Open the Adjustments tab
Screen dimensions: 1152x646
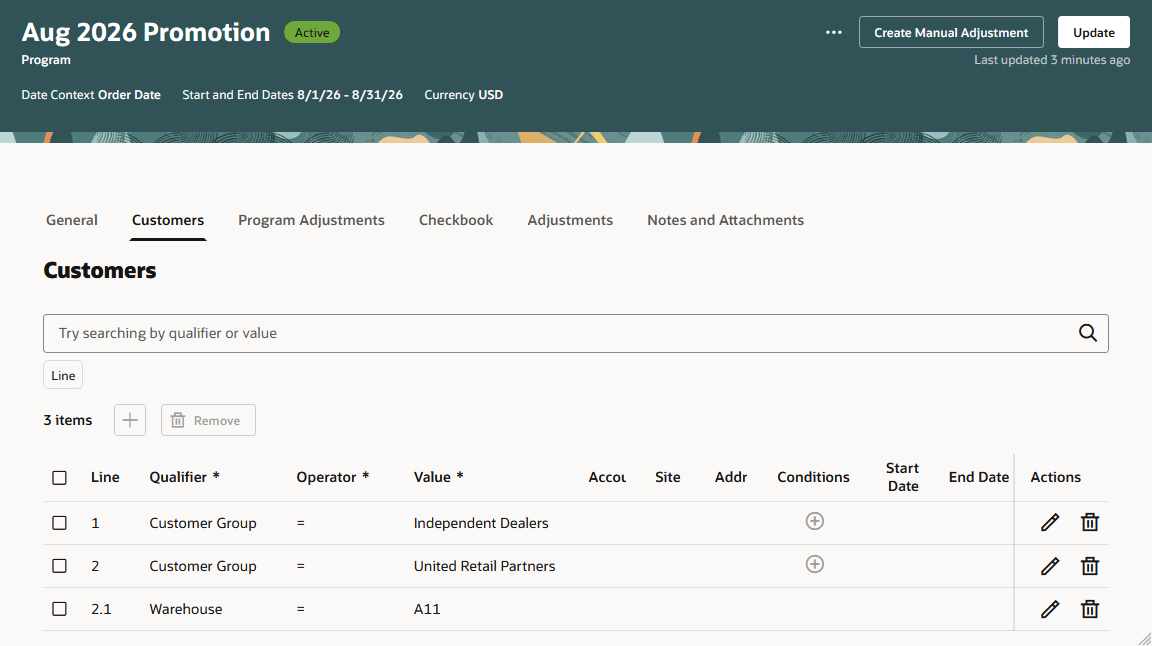[570, 220]
